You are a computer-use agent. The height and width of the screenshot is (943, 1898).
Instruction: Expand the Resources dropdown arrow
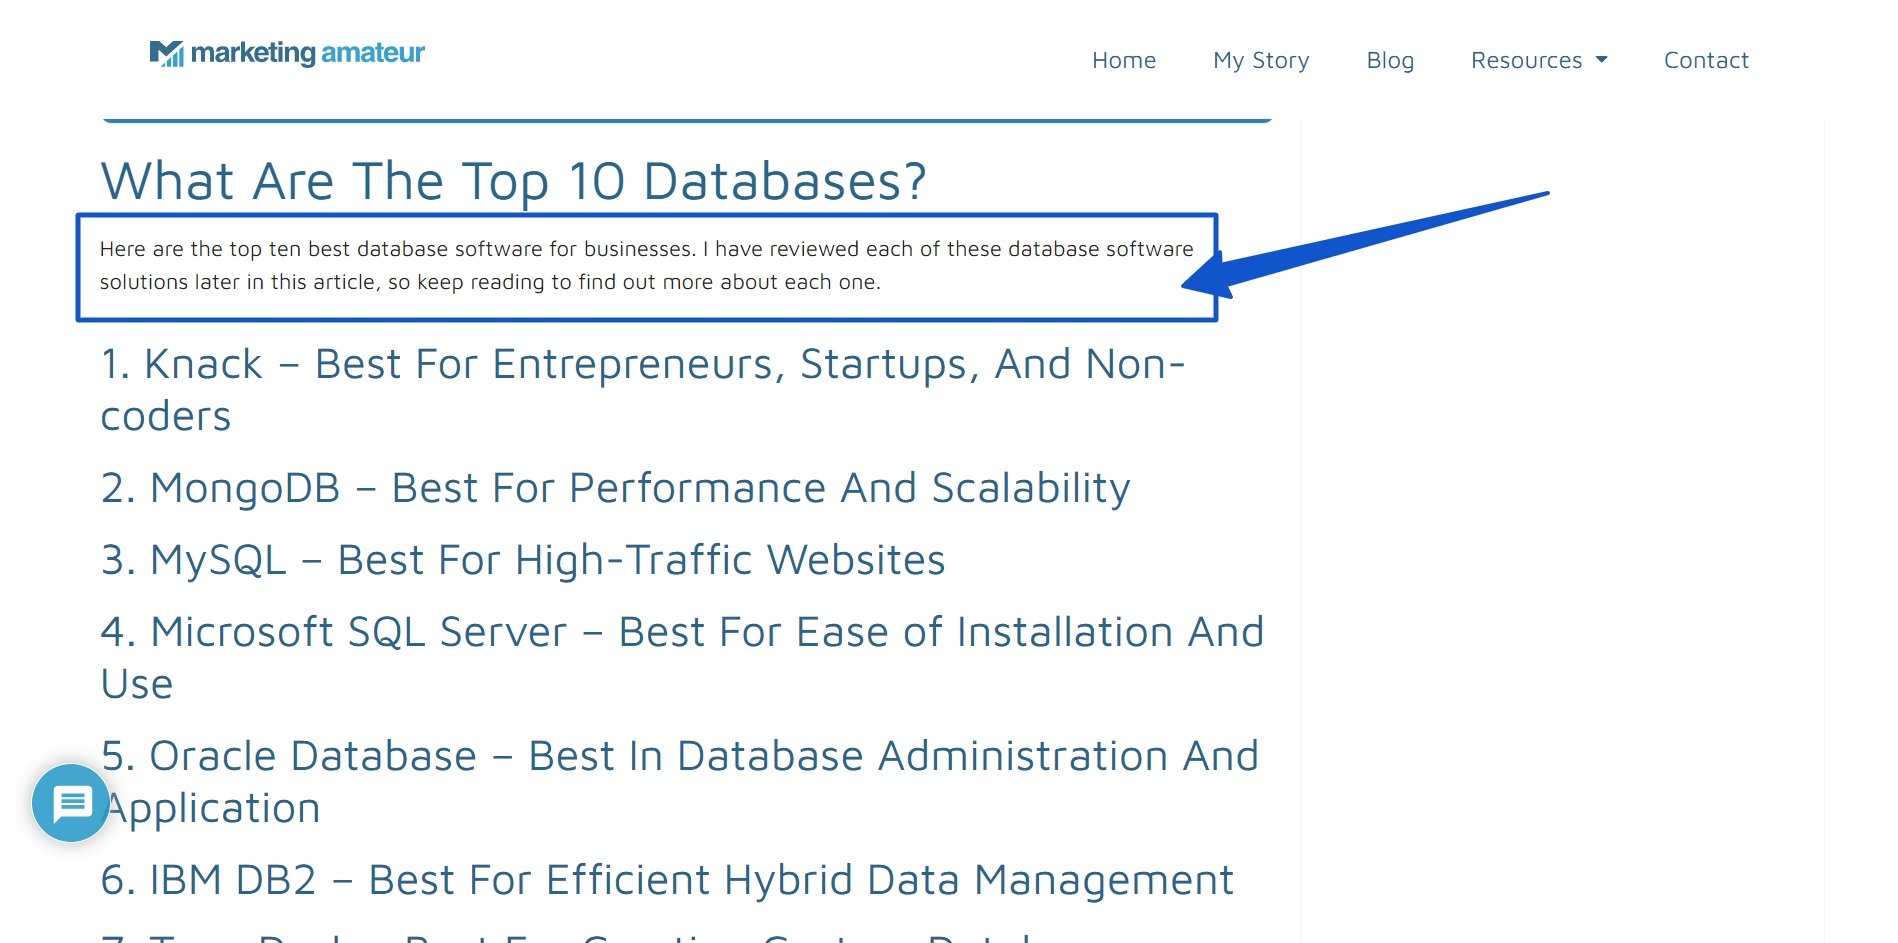click(x=1602, y=60)
